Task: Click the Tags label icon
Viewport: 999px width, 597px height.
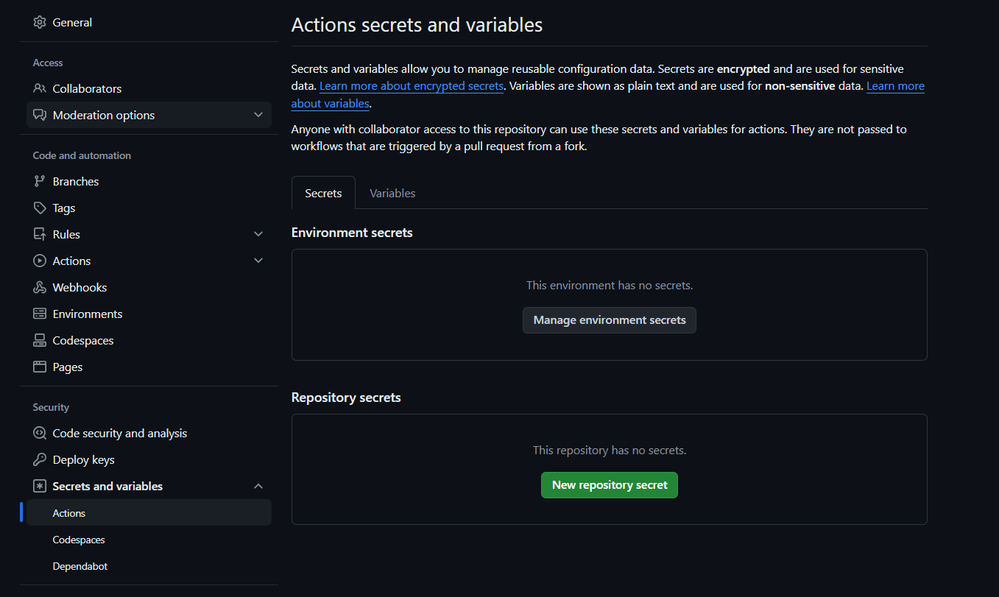Action: (40, 208)
